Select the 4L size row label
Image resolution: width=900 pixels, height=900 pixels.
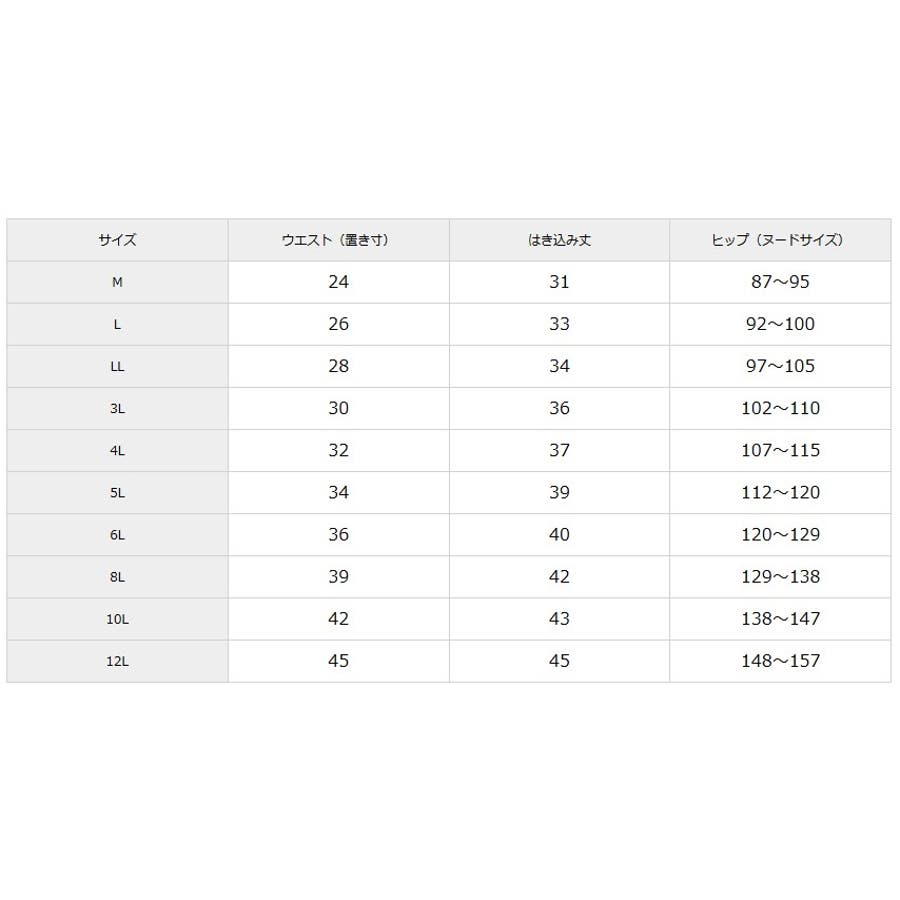tap(117, 450)
